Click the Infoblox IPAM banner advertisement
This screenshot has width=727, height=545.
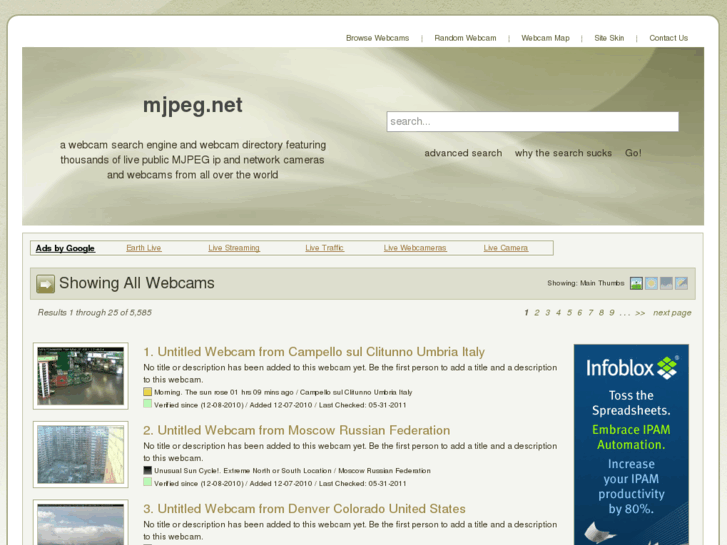coord(631,444)
